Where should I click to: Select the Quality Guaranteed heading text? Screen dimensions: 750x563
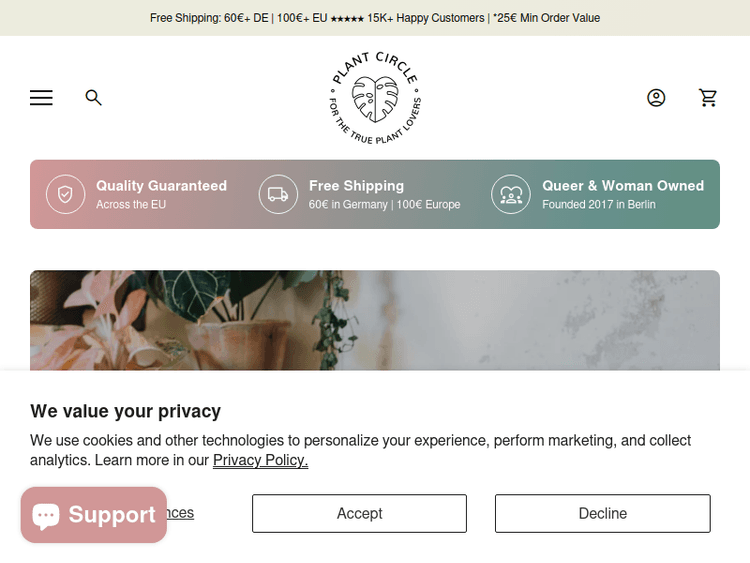pos(161,186)
